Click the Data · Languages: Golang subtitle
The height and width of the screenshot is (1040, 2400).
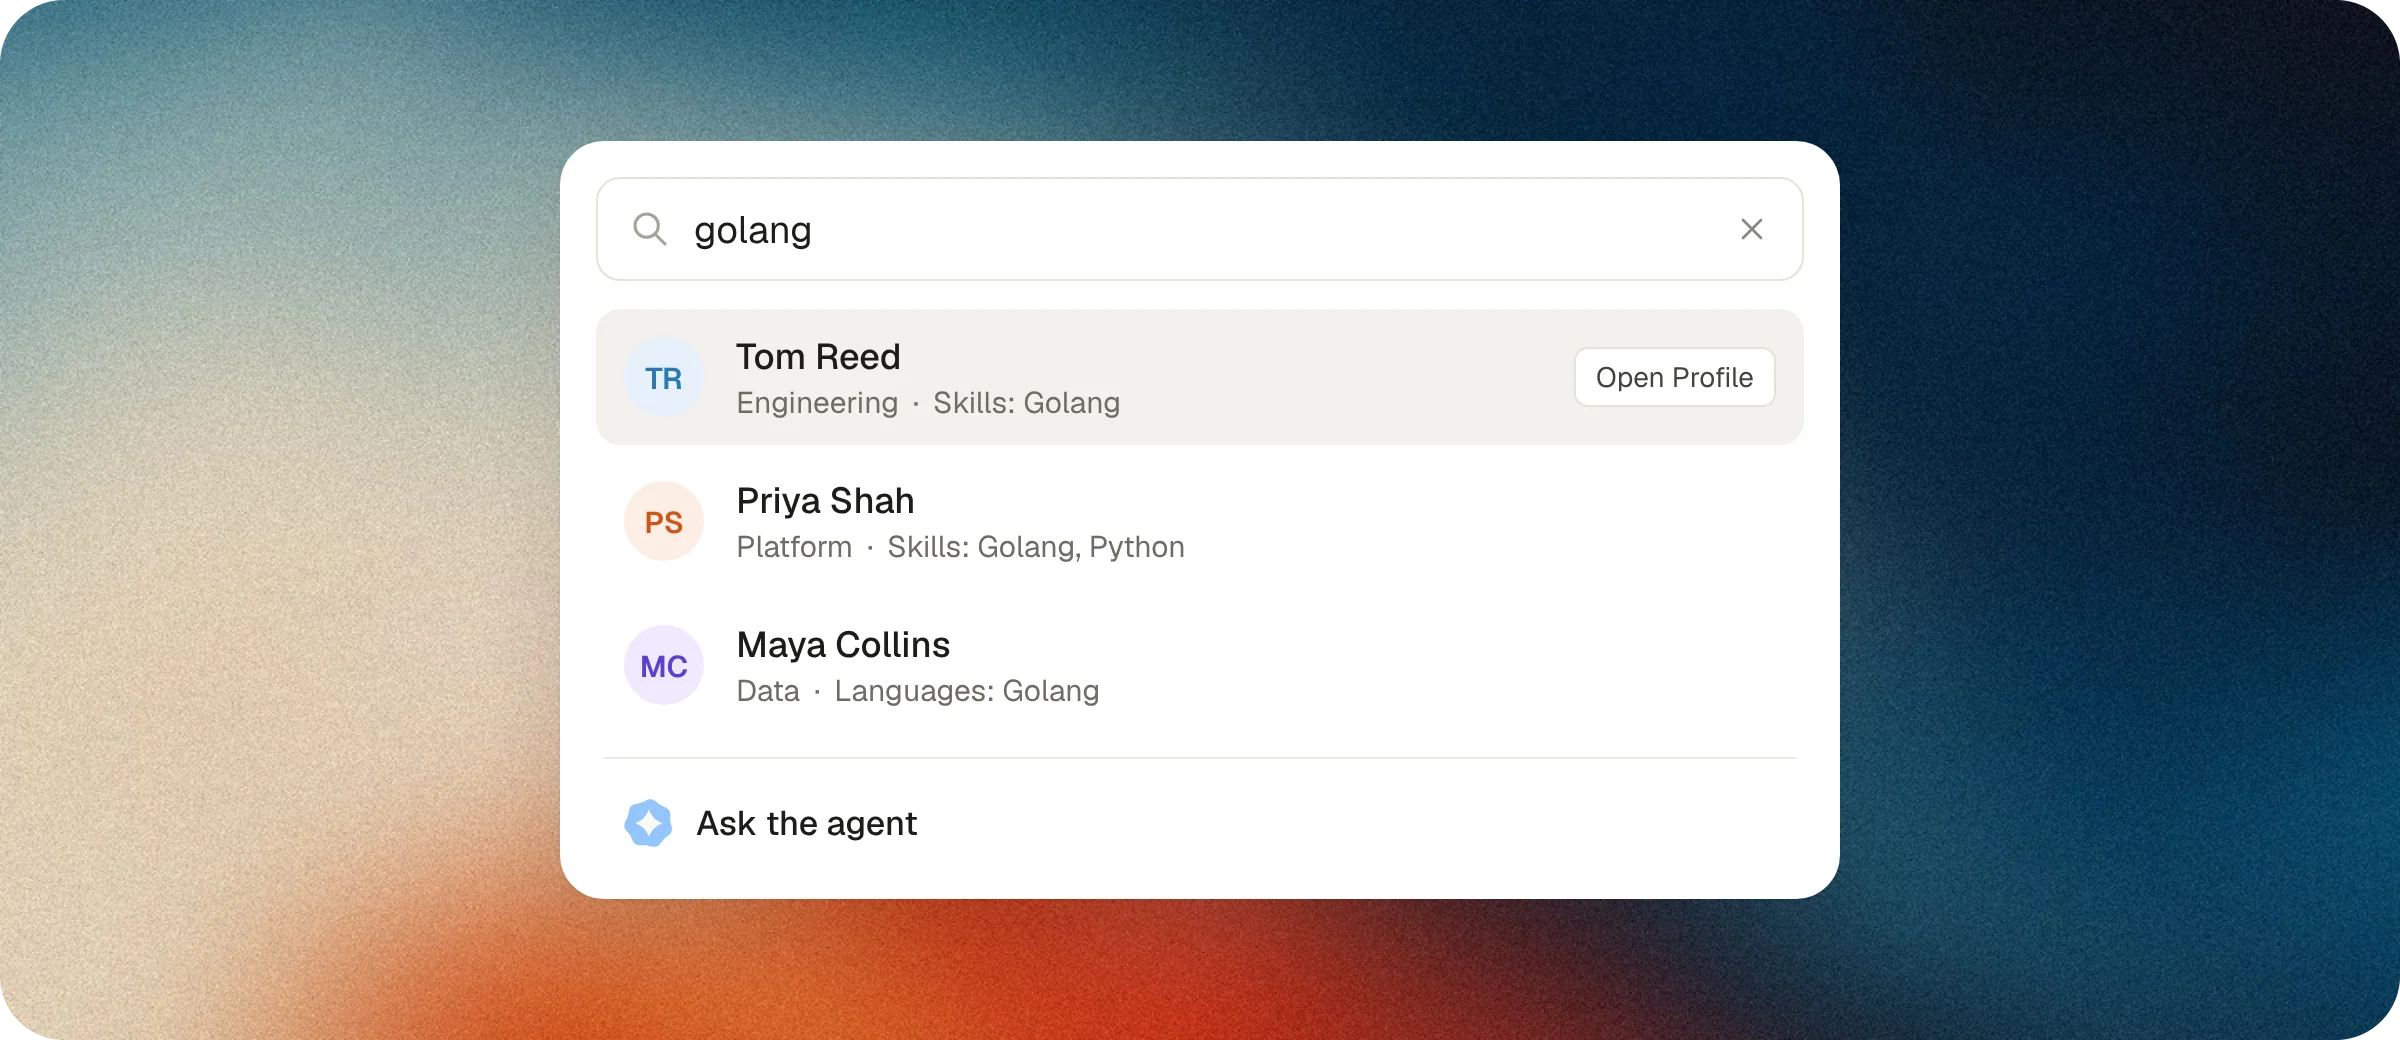pyautogui.click(x=918, y=691)
